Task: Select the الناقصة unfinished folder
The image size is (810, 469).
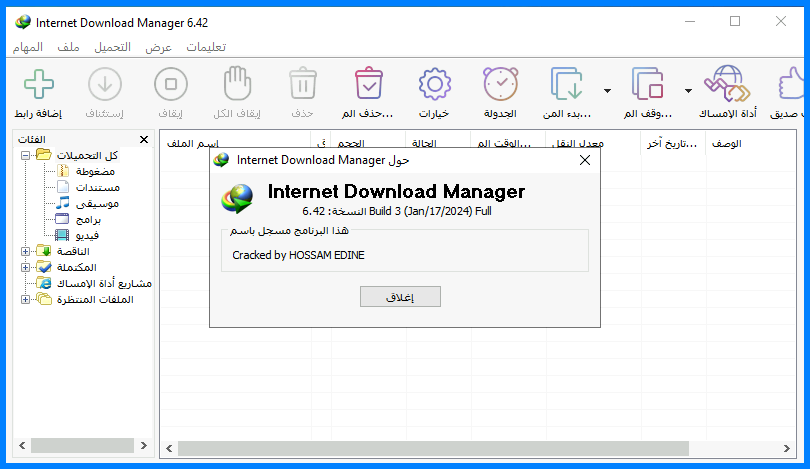Action: coord(73,251)
